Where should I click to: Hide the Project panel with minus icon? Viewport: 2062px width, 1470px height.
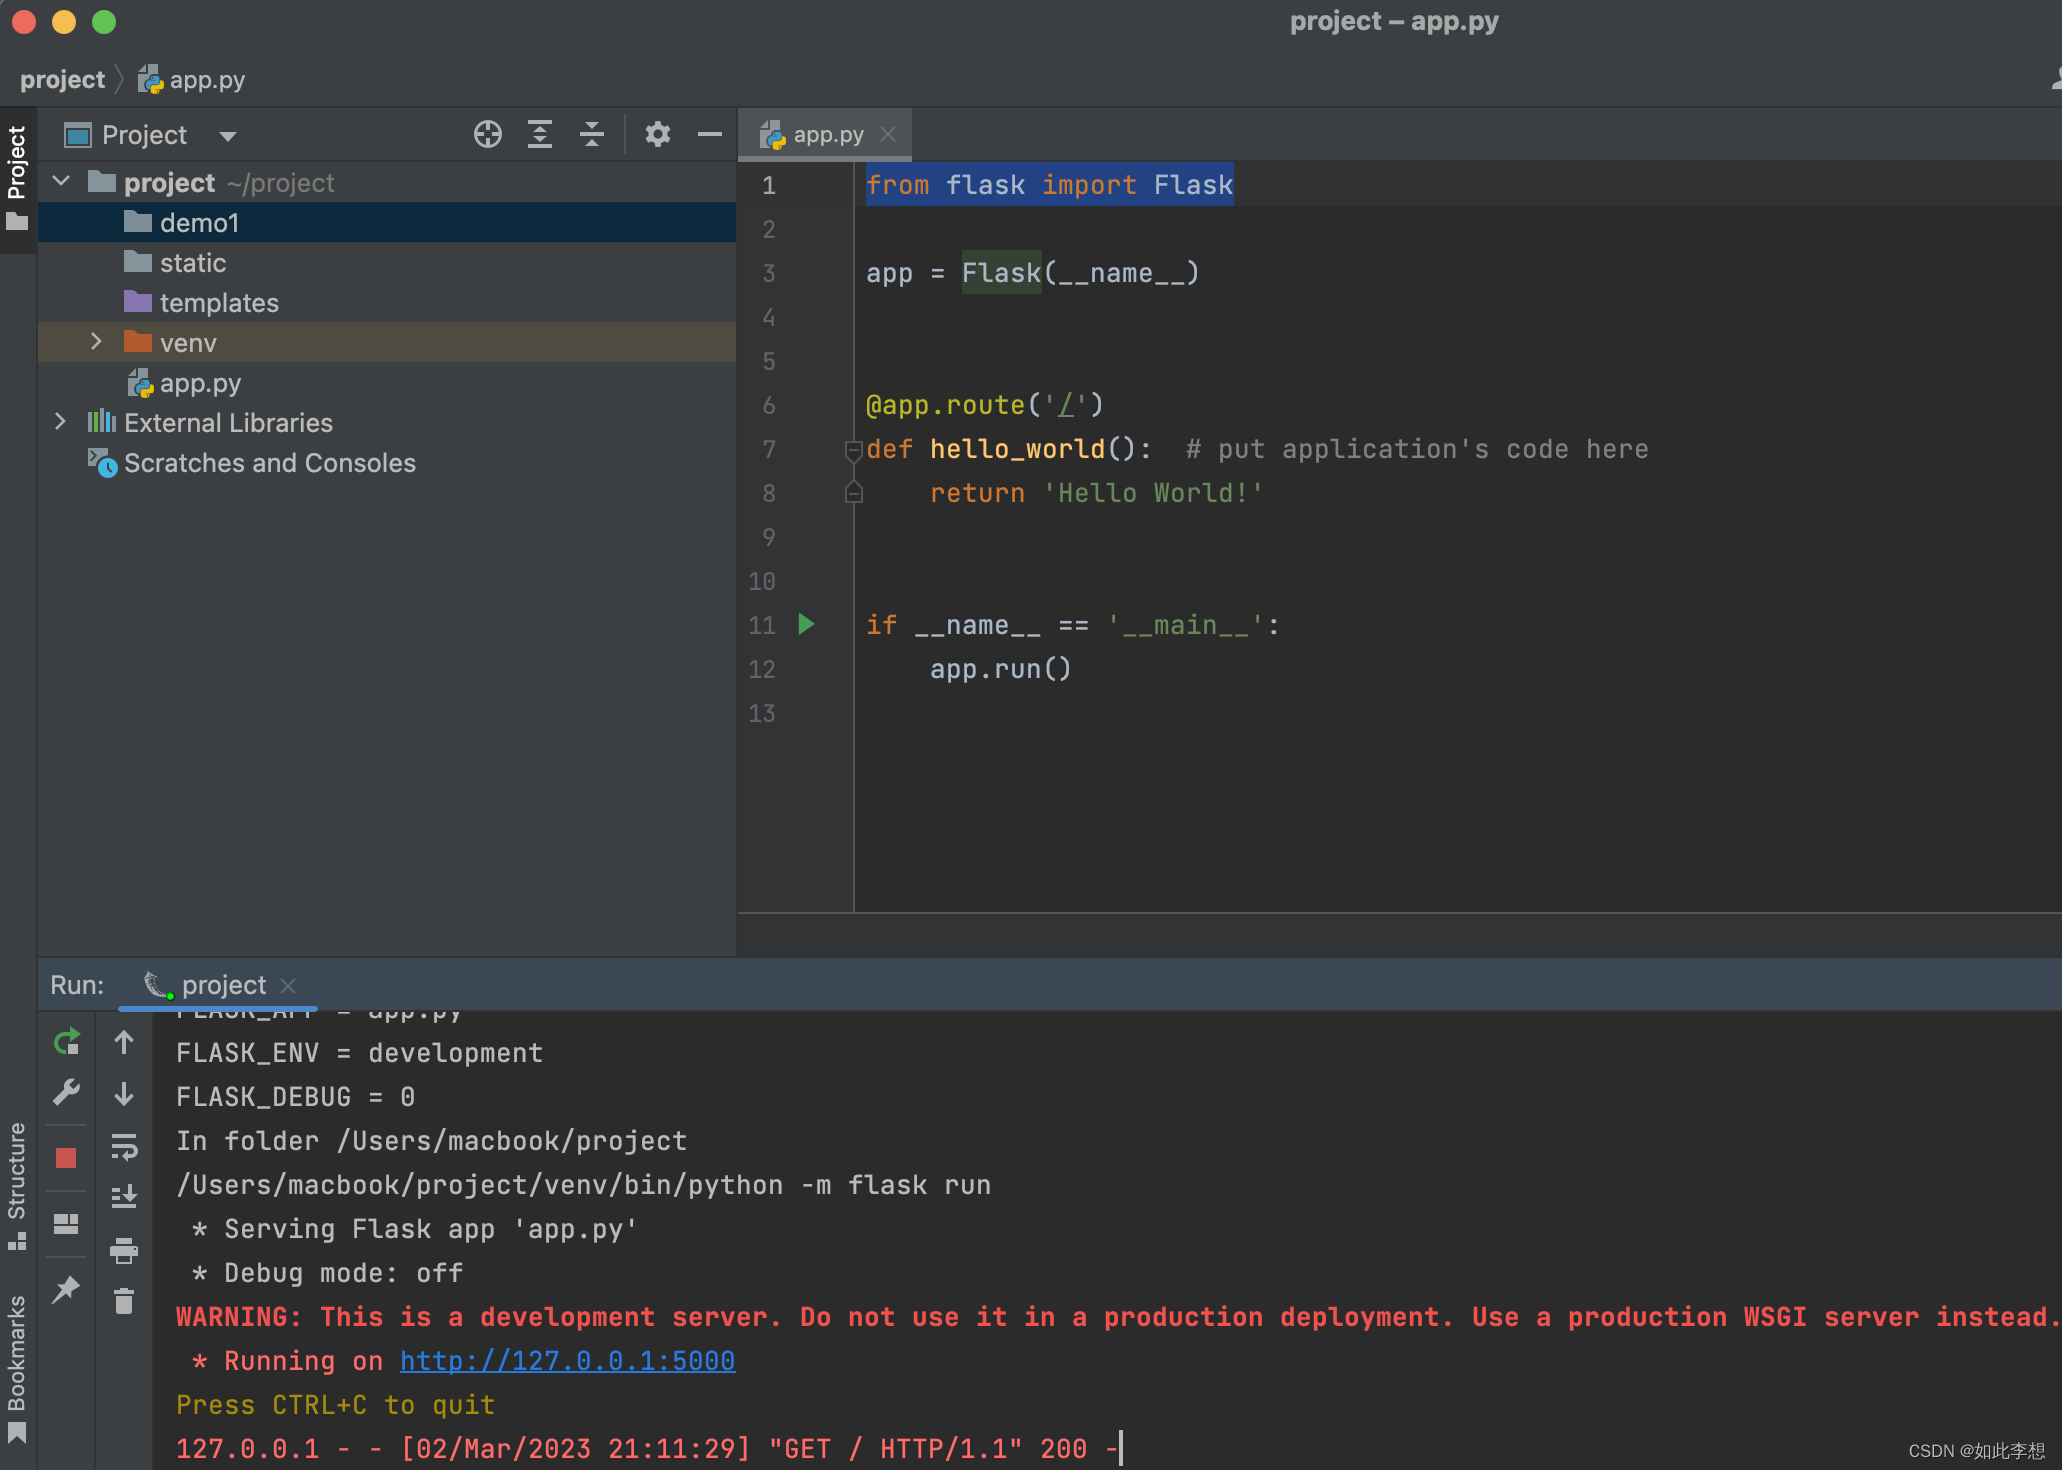coord(710,134)
